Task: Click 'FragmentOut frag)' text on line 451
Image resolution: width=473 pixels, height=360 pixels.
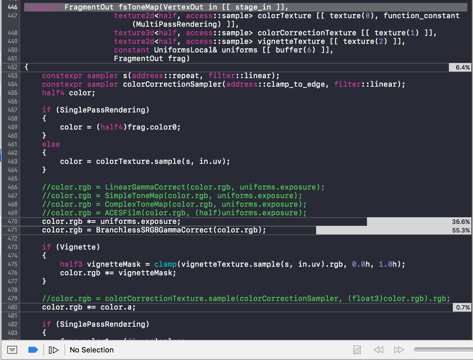Action: click(x=152, y=59)
